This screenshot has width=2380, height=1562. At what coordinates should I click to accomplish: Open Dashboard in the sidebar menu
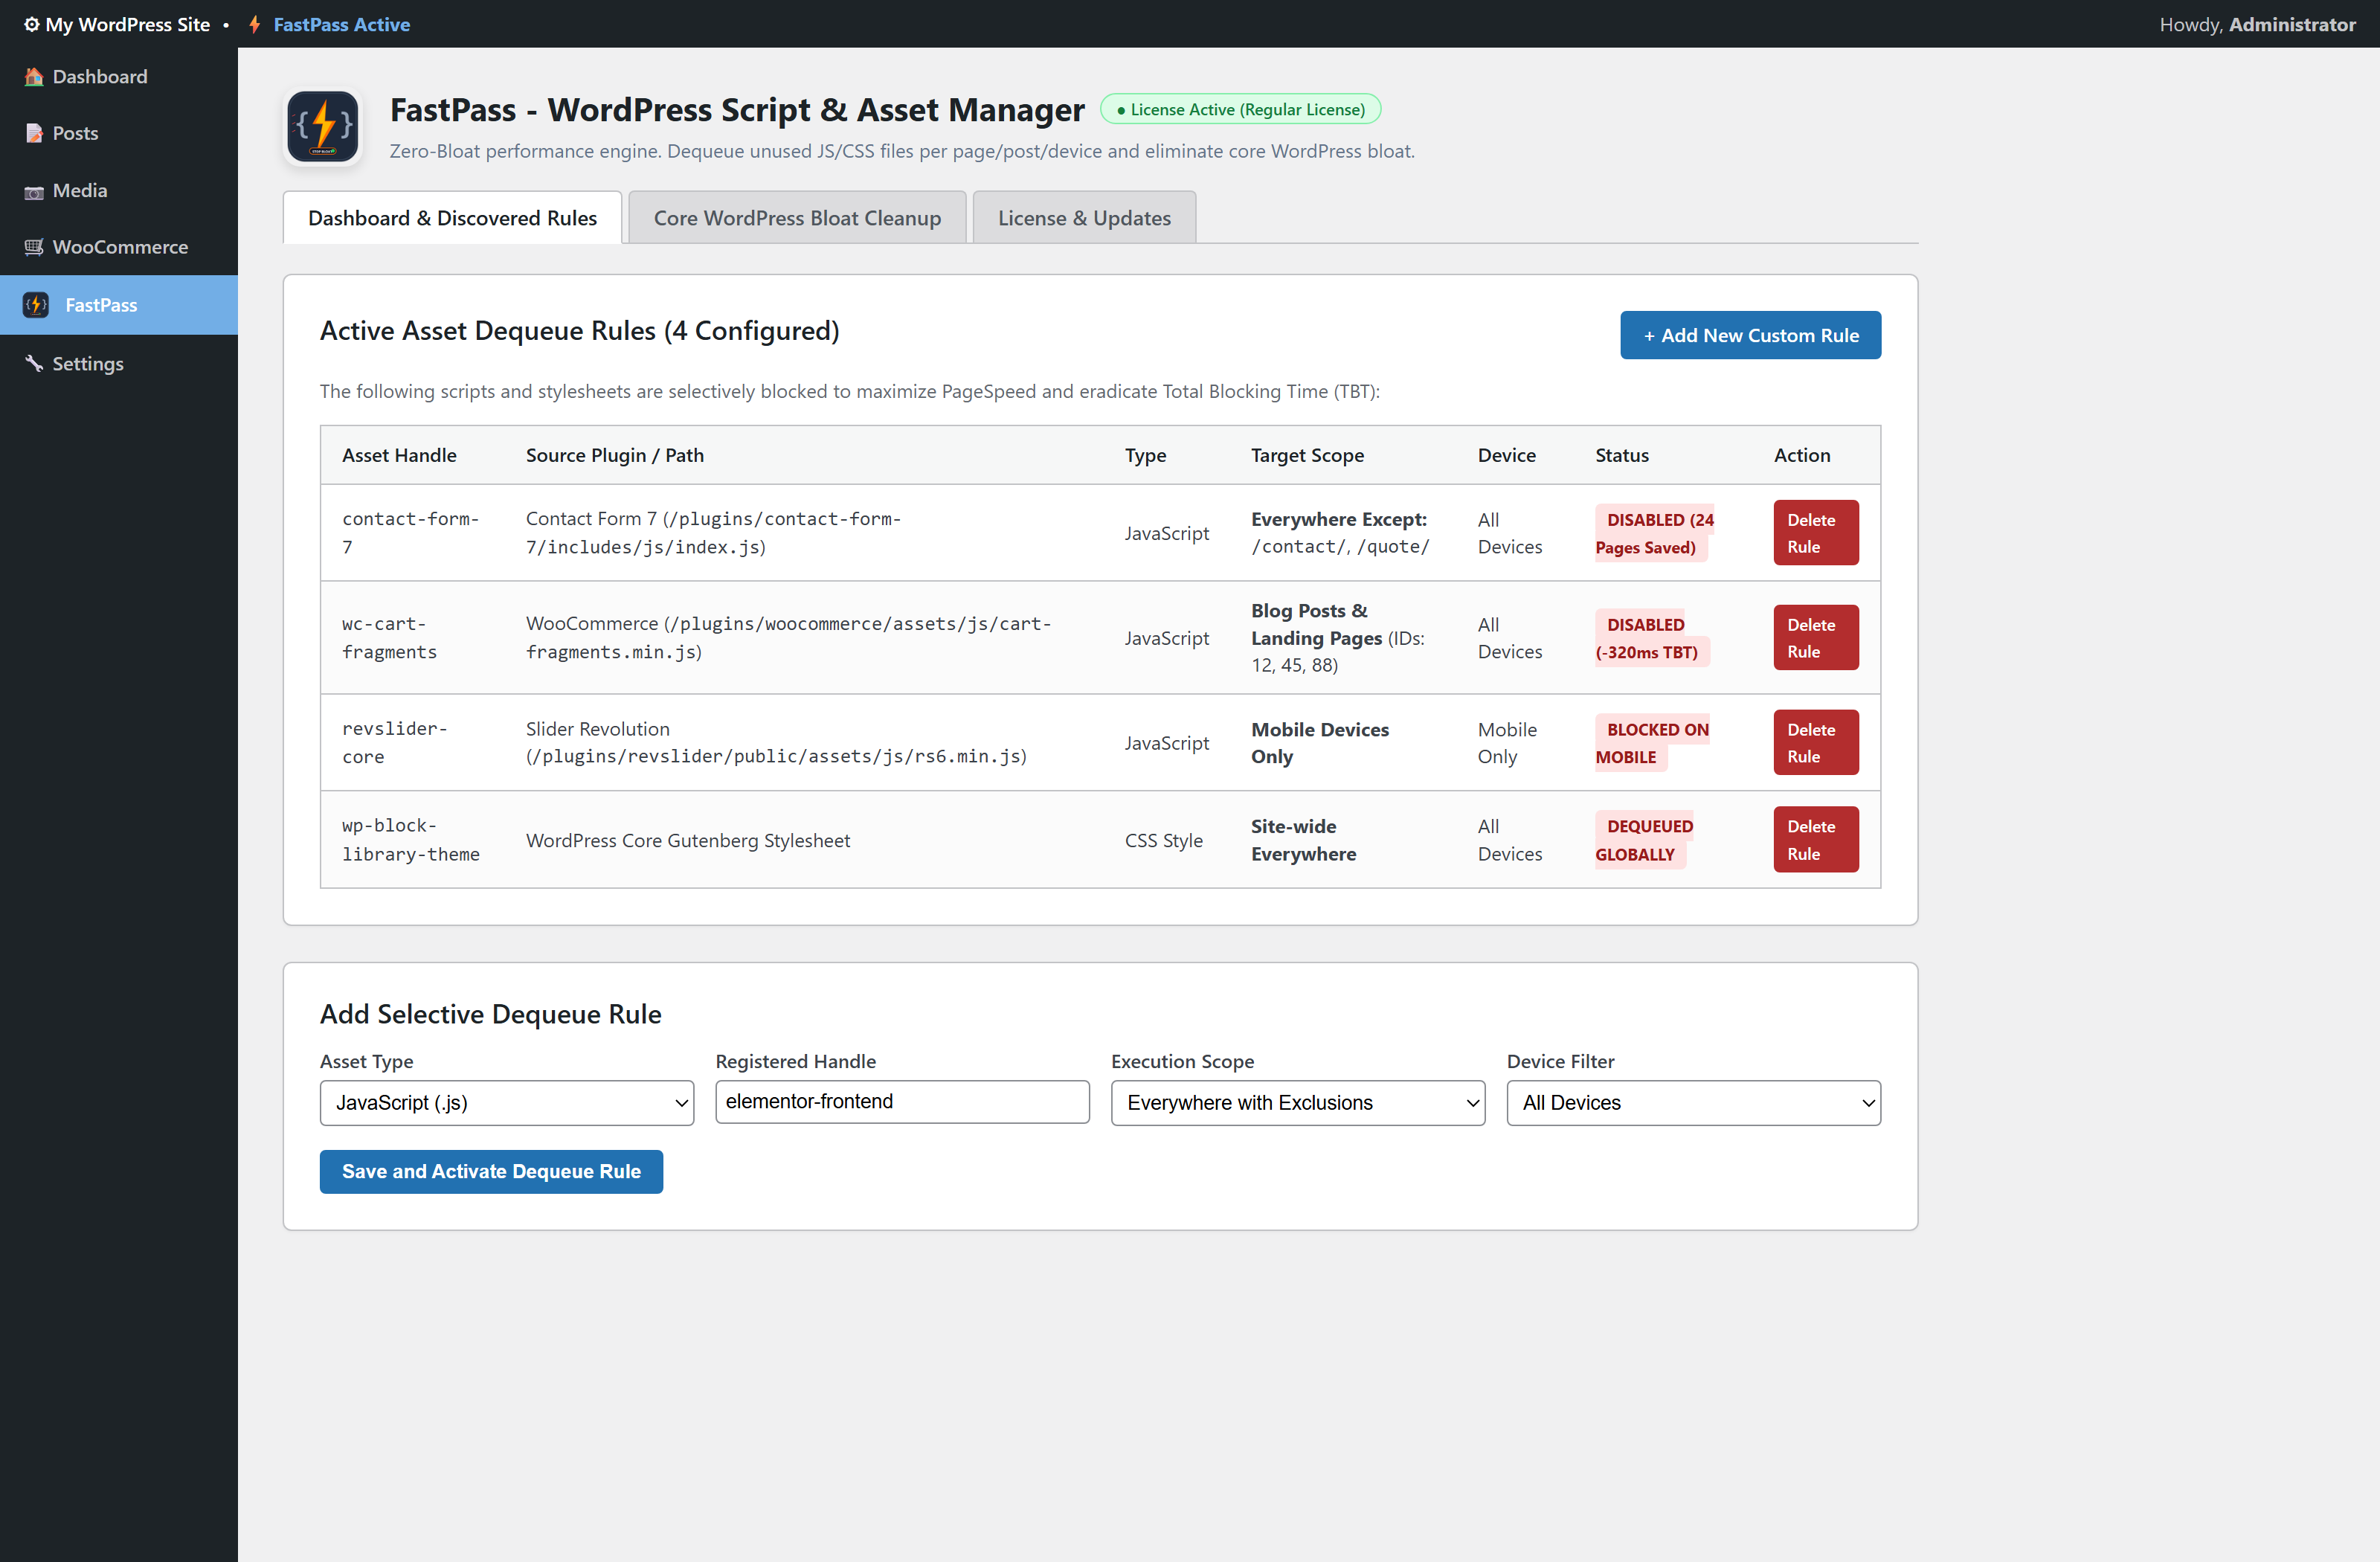pos(119,77)
